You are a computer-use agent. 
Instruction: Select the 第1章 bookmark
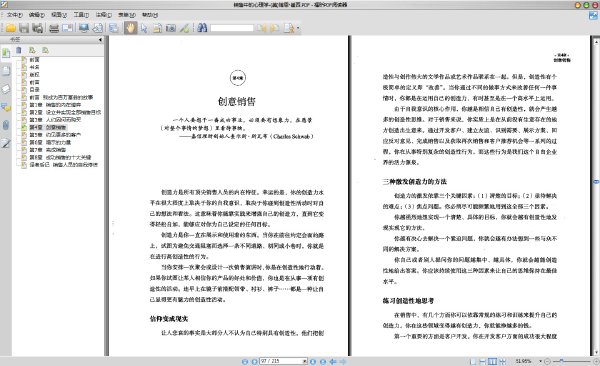(55, 105)
